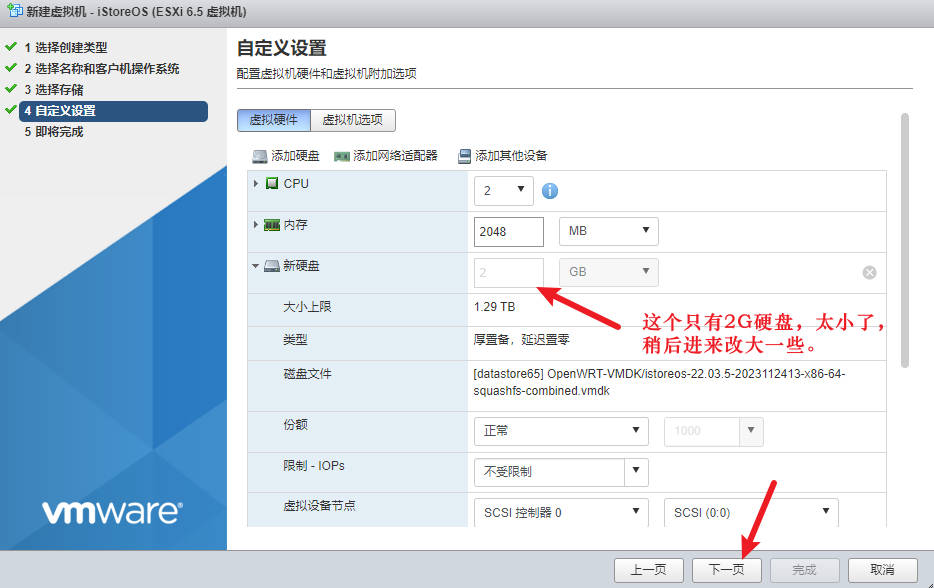Click the CPU info icon
The image size is (934, 588).
pos(550,191)
